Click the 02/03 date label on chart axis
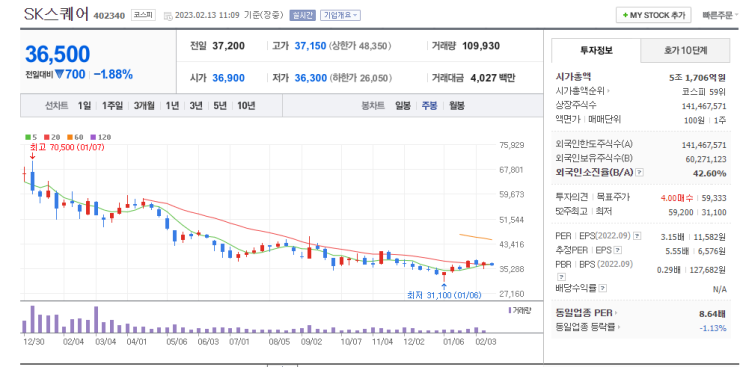The height and width of the screenshot is (367, 743). pyautogui.click(x=486, y=341)
